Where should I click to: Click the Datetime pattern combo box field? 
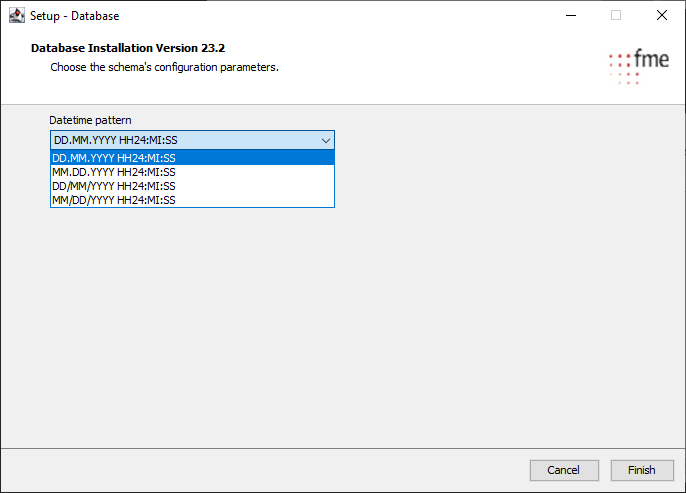click(x=180, y=141)
